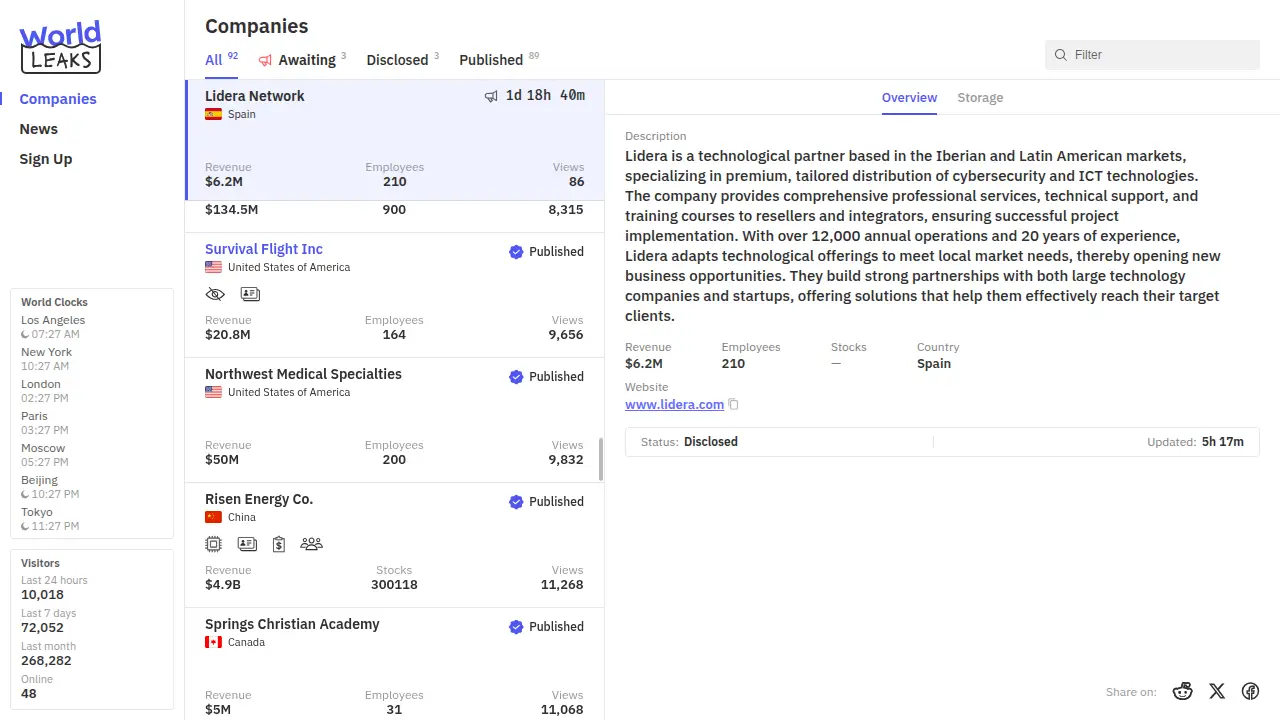Click the company list scrollbar
Viewport: 1280px width, 720px height.
(600, 459)
